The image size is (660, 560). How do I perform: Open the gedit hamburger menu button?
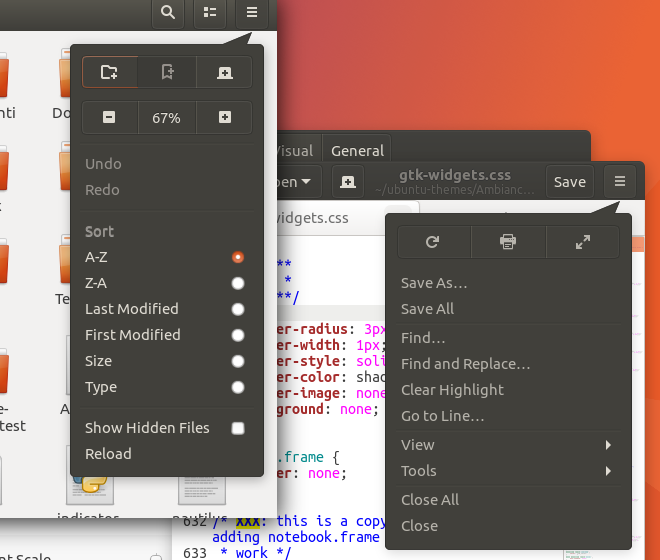[x=620, y=181]
